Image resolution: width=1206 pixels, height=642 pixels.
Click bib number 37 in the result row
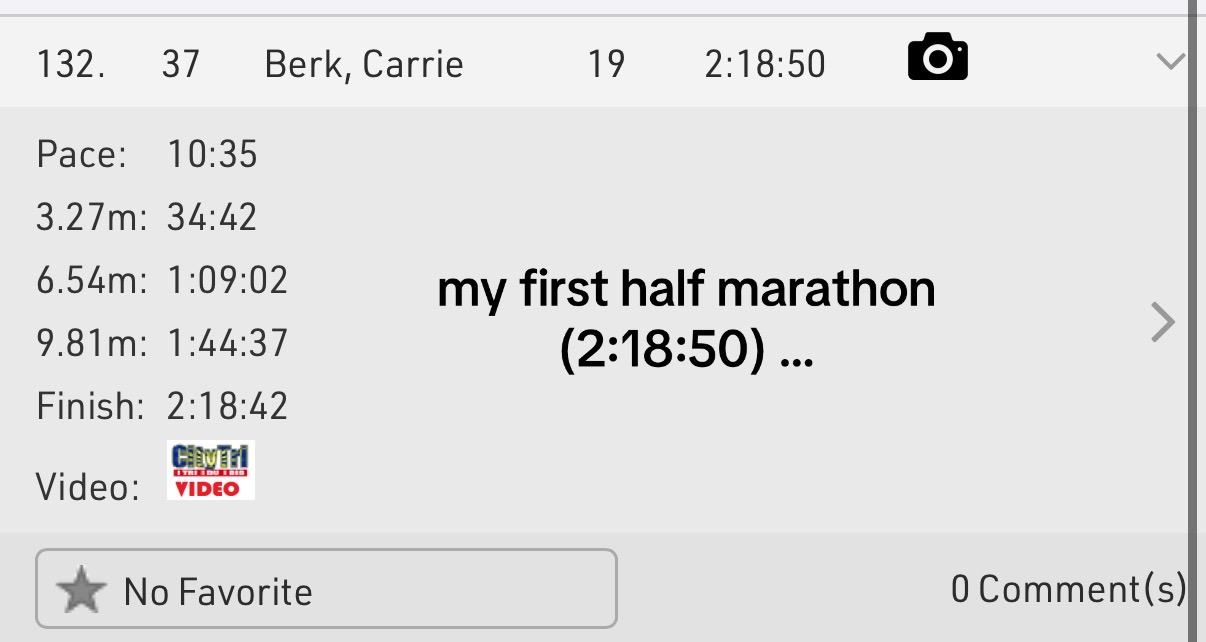[180, 65]
